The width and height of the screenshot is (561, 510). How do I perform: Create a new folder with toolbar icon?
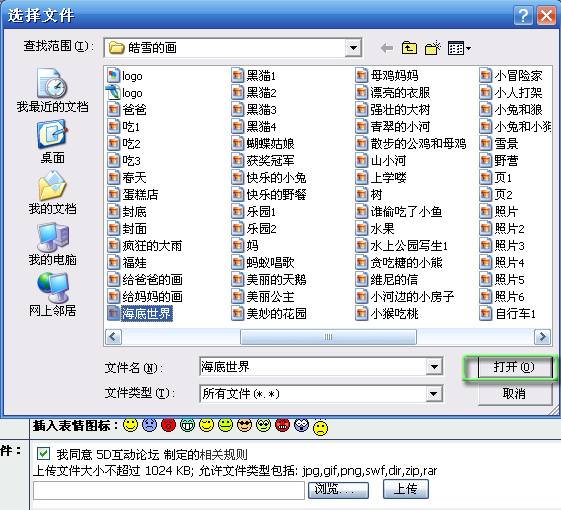pos(433,48)
